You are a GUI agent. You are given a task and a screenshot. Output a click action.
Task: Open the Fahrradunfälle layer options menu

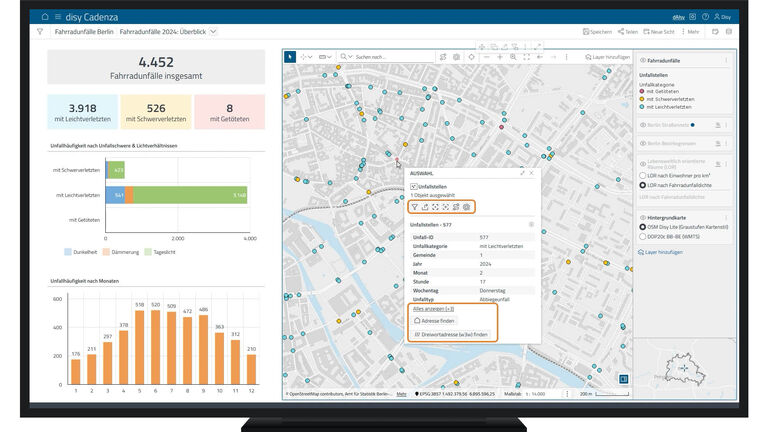pos(726,60)
